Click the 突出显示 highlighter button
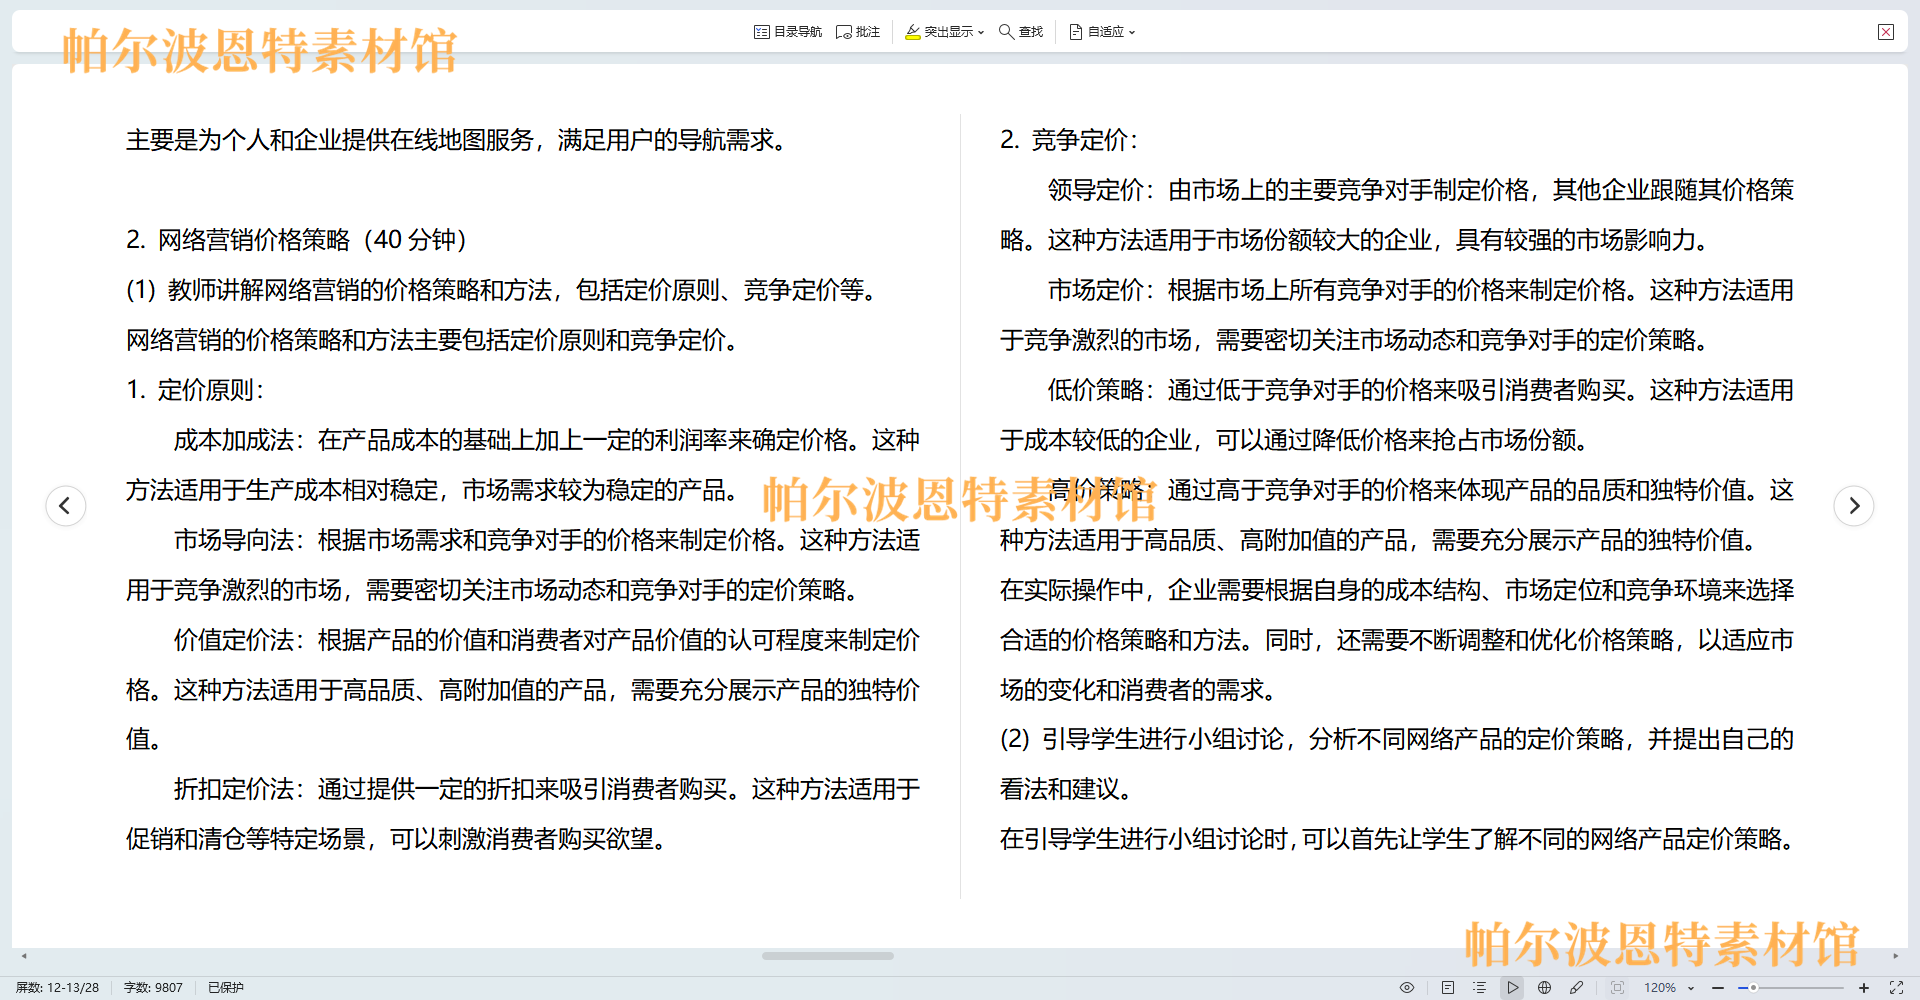The height and width of the screenshot is (1000, 1920). pyautogui.click(x=939, y=32)
